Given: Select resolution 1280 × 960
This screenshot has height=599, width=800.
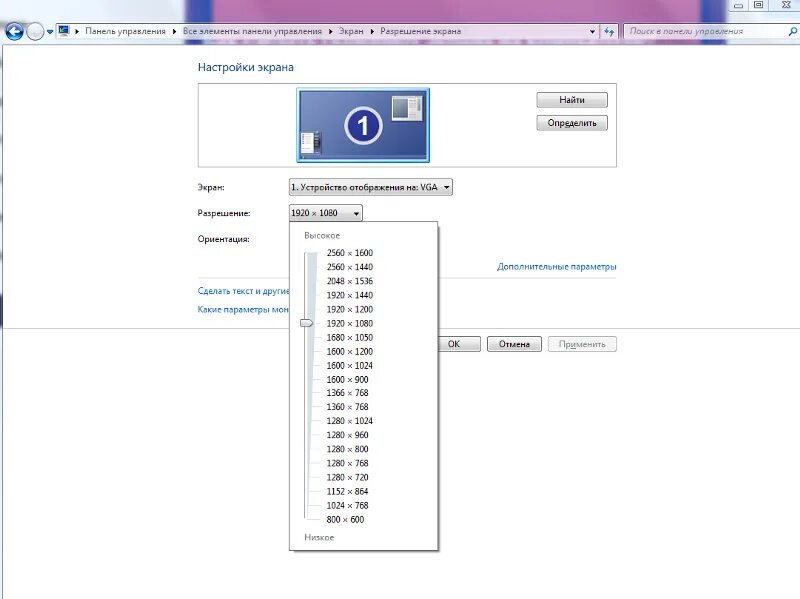Looking at the screenshot, I should [347, 435].
